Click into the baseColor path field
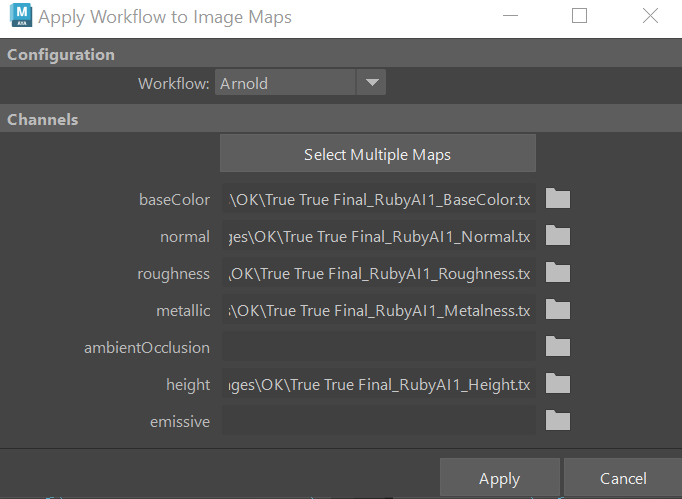The width and height of the screenshot is (682, 499). (378, 200)
